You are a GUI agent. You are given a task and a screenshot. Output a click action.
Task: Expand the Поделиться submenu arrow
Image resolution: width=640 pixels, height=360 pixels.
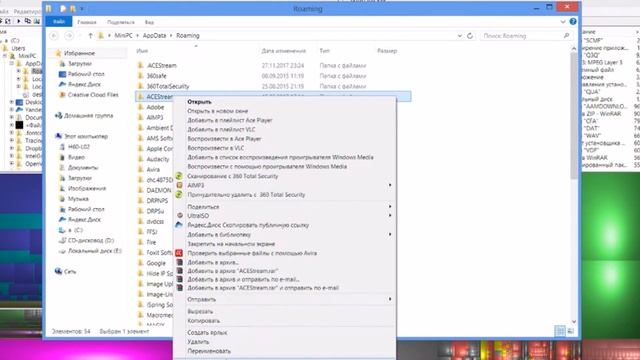tap(390, 207)
